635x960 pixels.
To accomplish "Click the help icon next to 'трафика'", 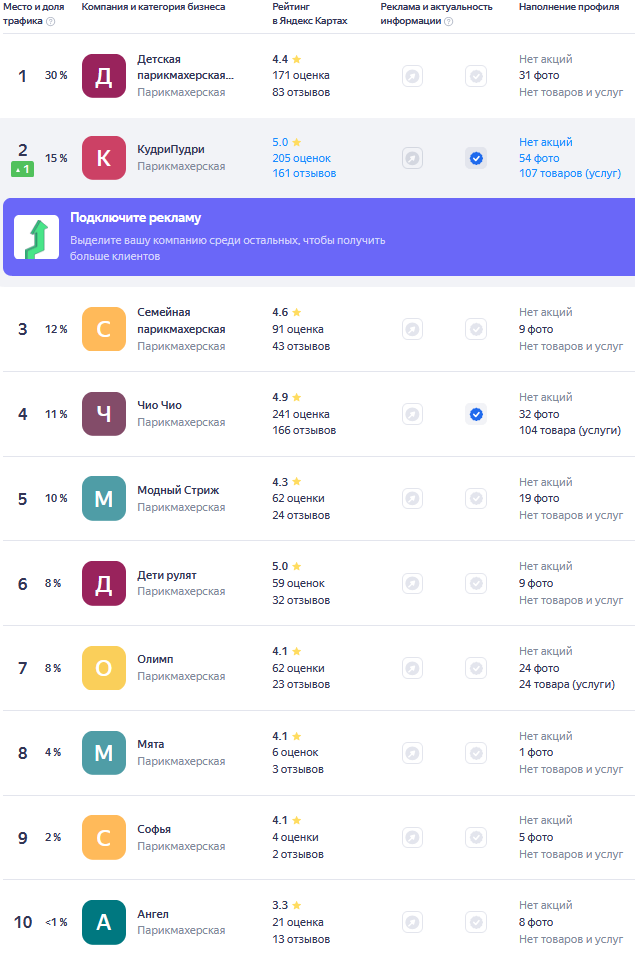I will tap(51, 21).
